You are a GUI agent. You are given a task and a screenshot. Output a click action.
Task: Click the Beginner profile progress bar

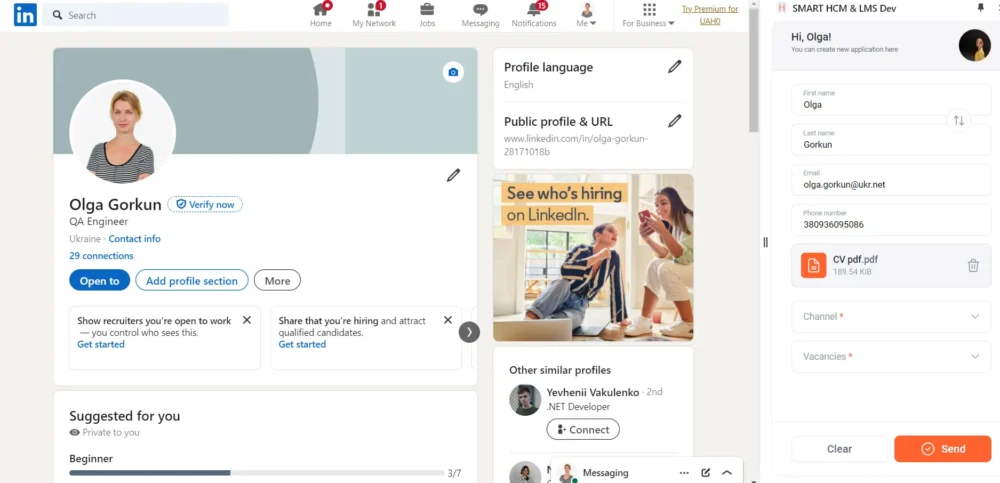coord(256,472)
